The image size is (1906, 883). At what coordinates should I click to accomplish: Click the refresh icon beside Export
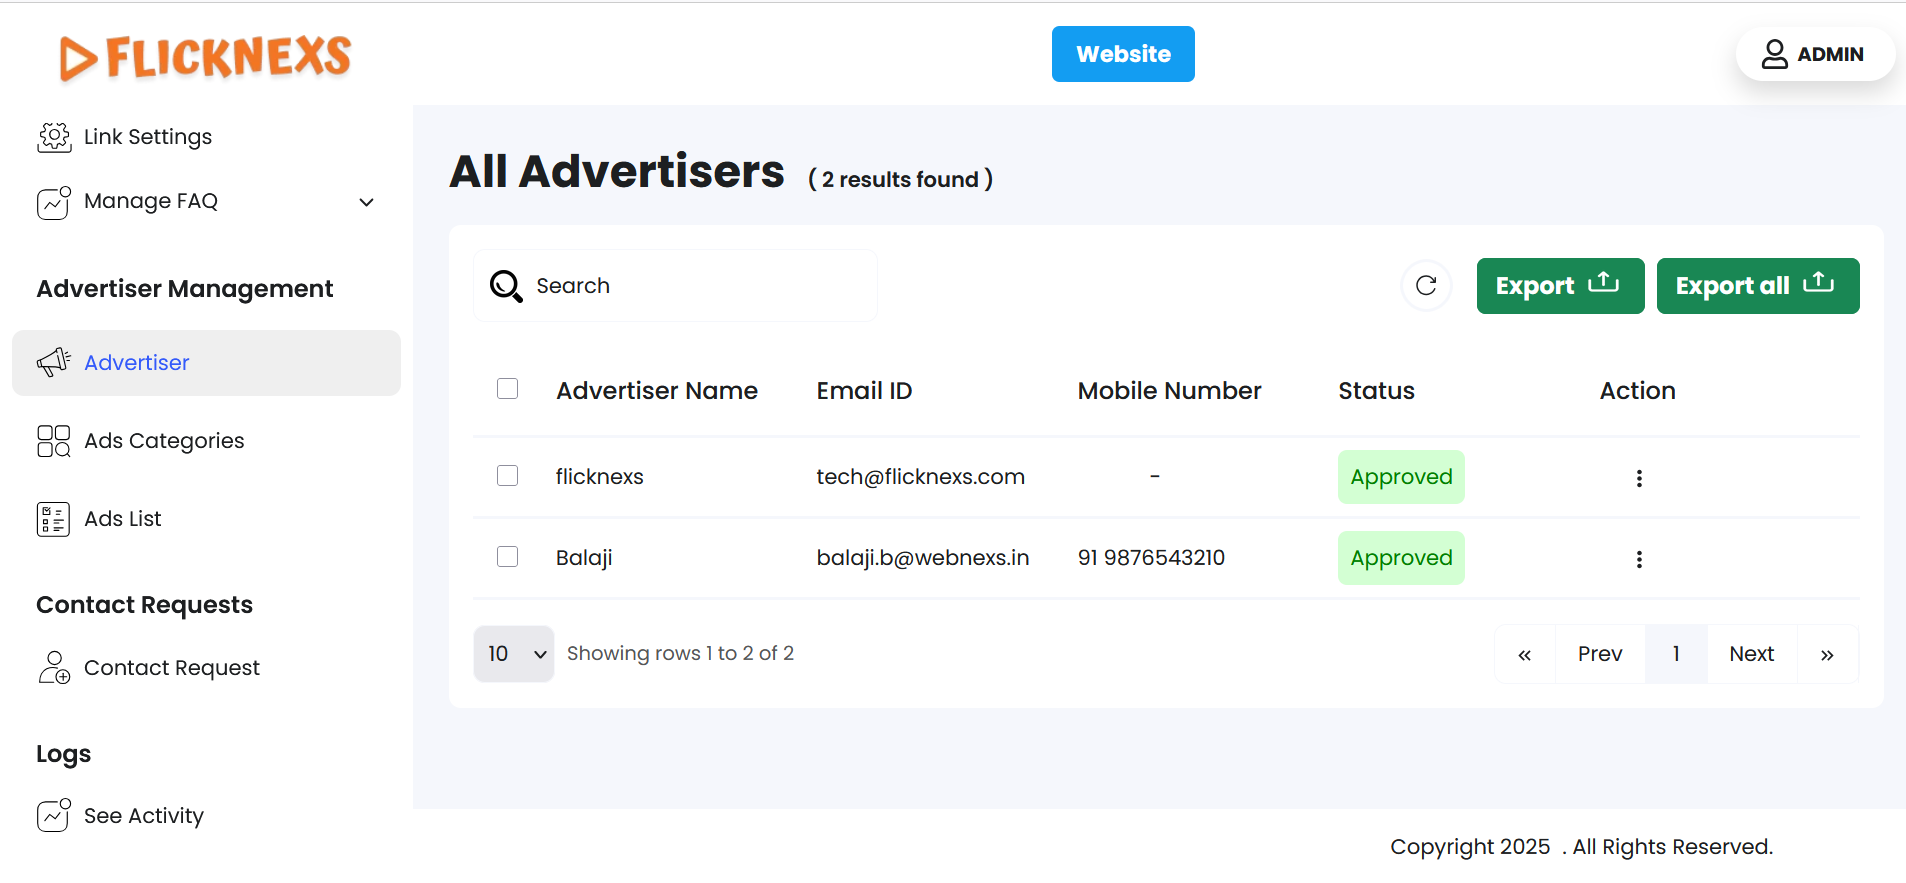click(1426, 286)
